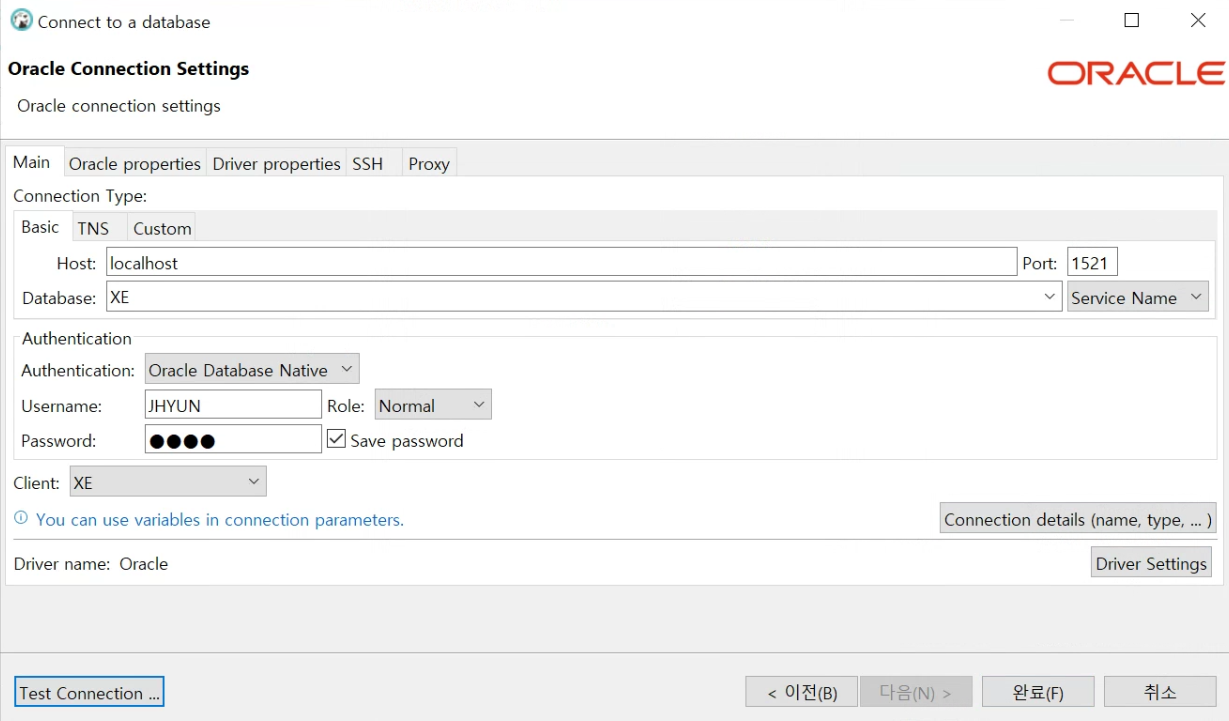Open the Service Name type dropdown
The height and width of the screenshot is (721, 1229).
click(1138, 297)
